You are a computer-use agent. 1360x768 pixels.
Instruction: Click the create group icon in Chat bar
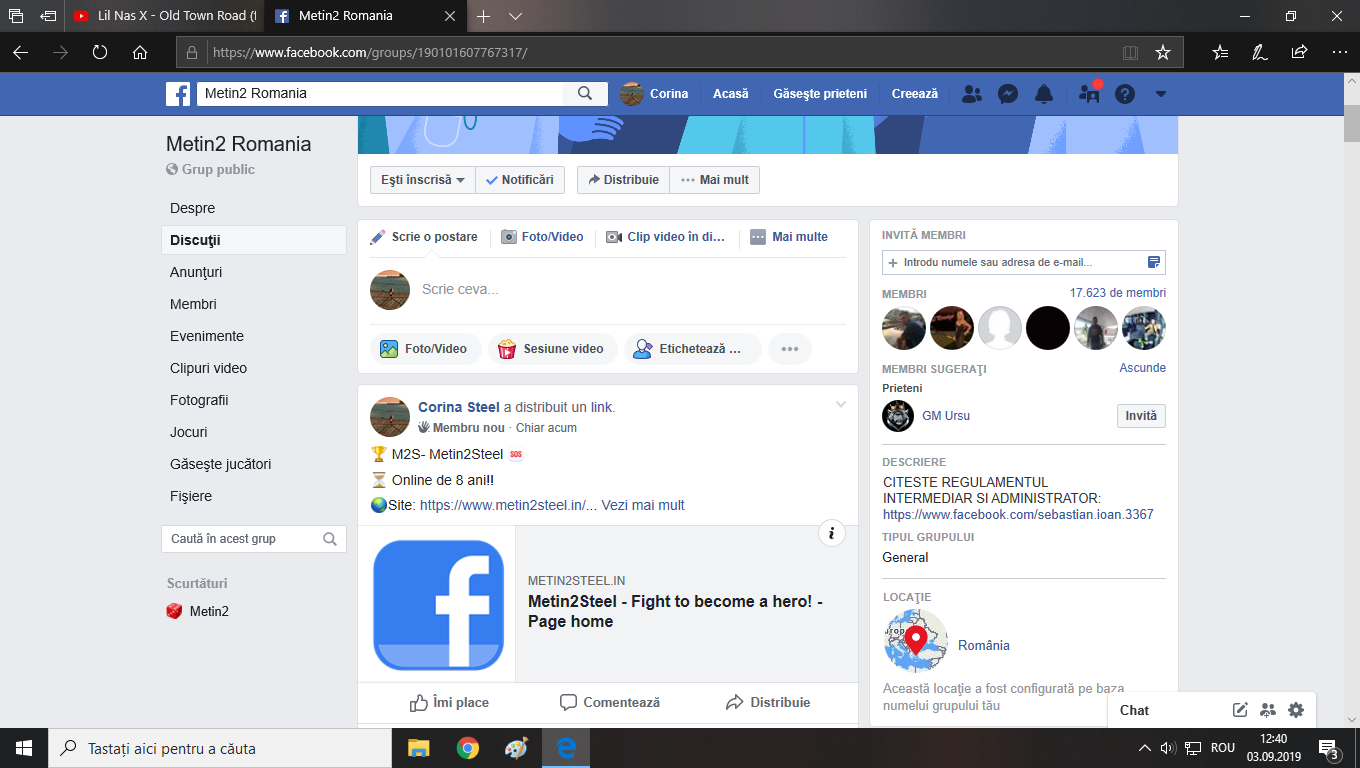1268,710
